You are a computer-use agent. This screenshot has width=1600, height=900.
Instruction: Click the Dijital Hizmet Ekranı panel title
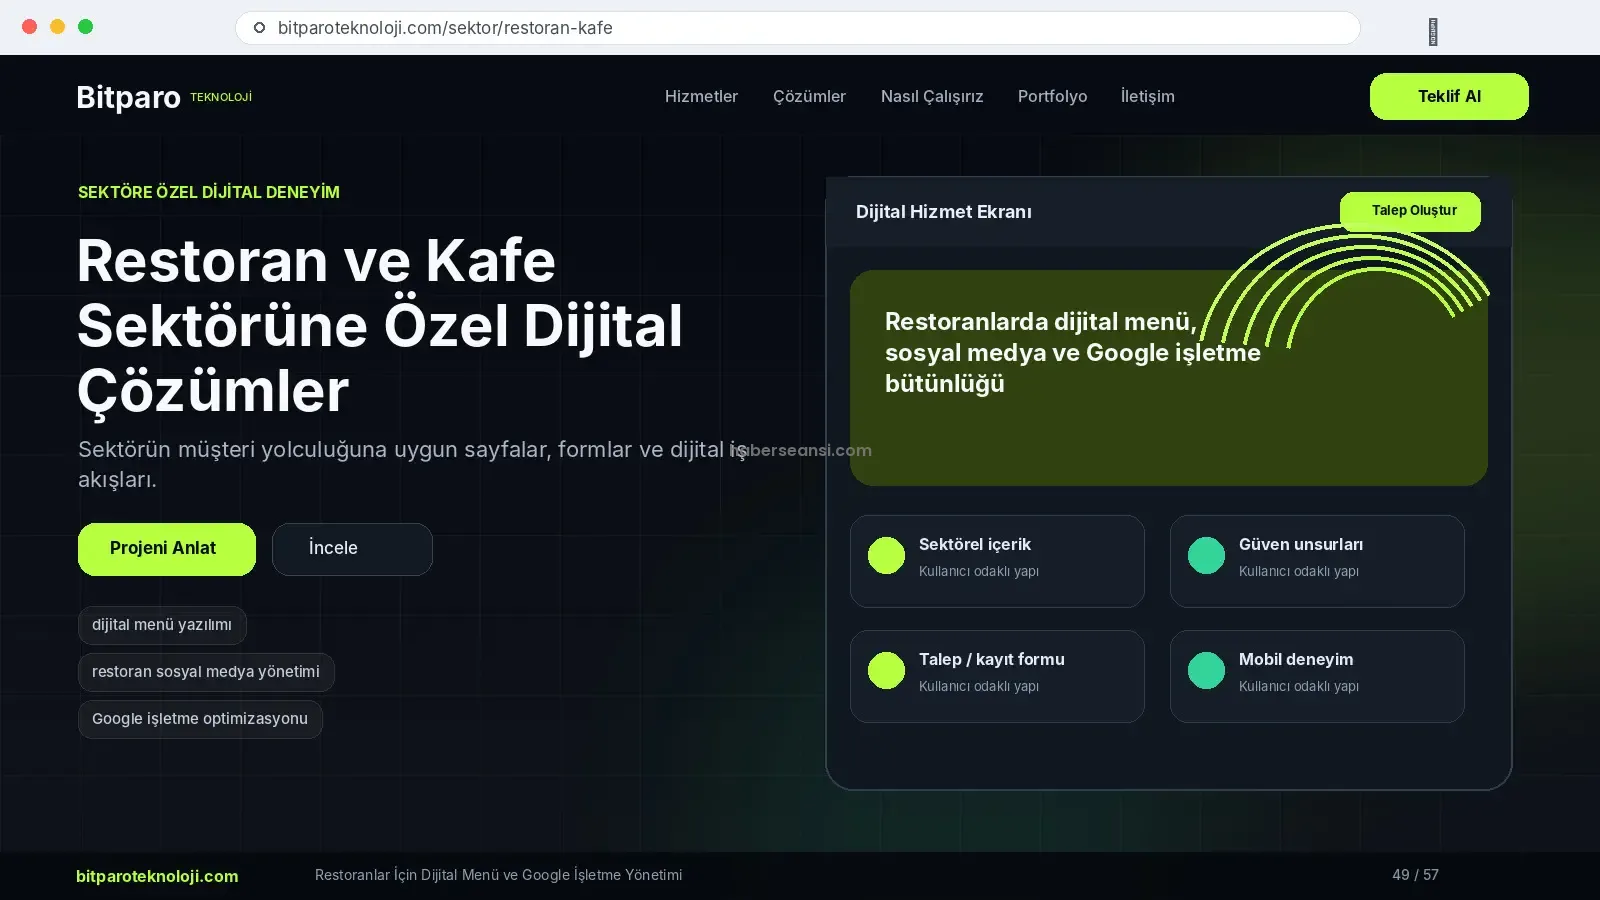(x=943, y=212)
